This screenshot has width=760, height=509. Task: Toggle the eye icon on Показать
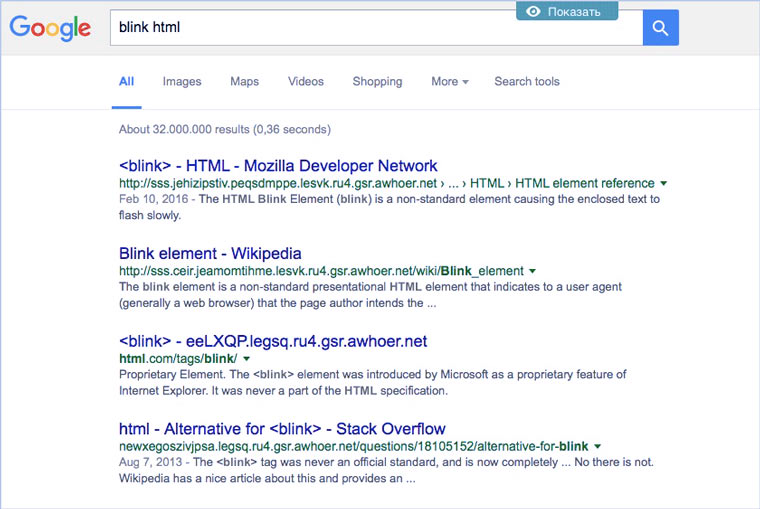point(534,12)
